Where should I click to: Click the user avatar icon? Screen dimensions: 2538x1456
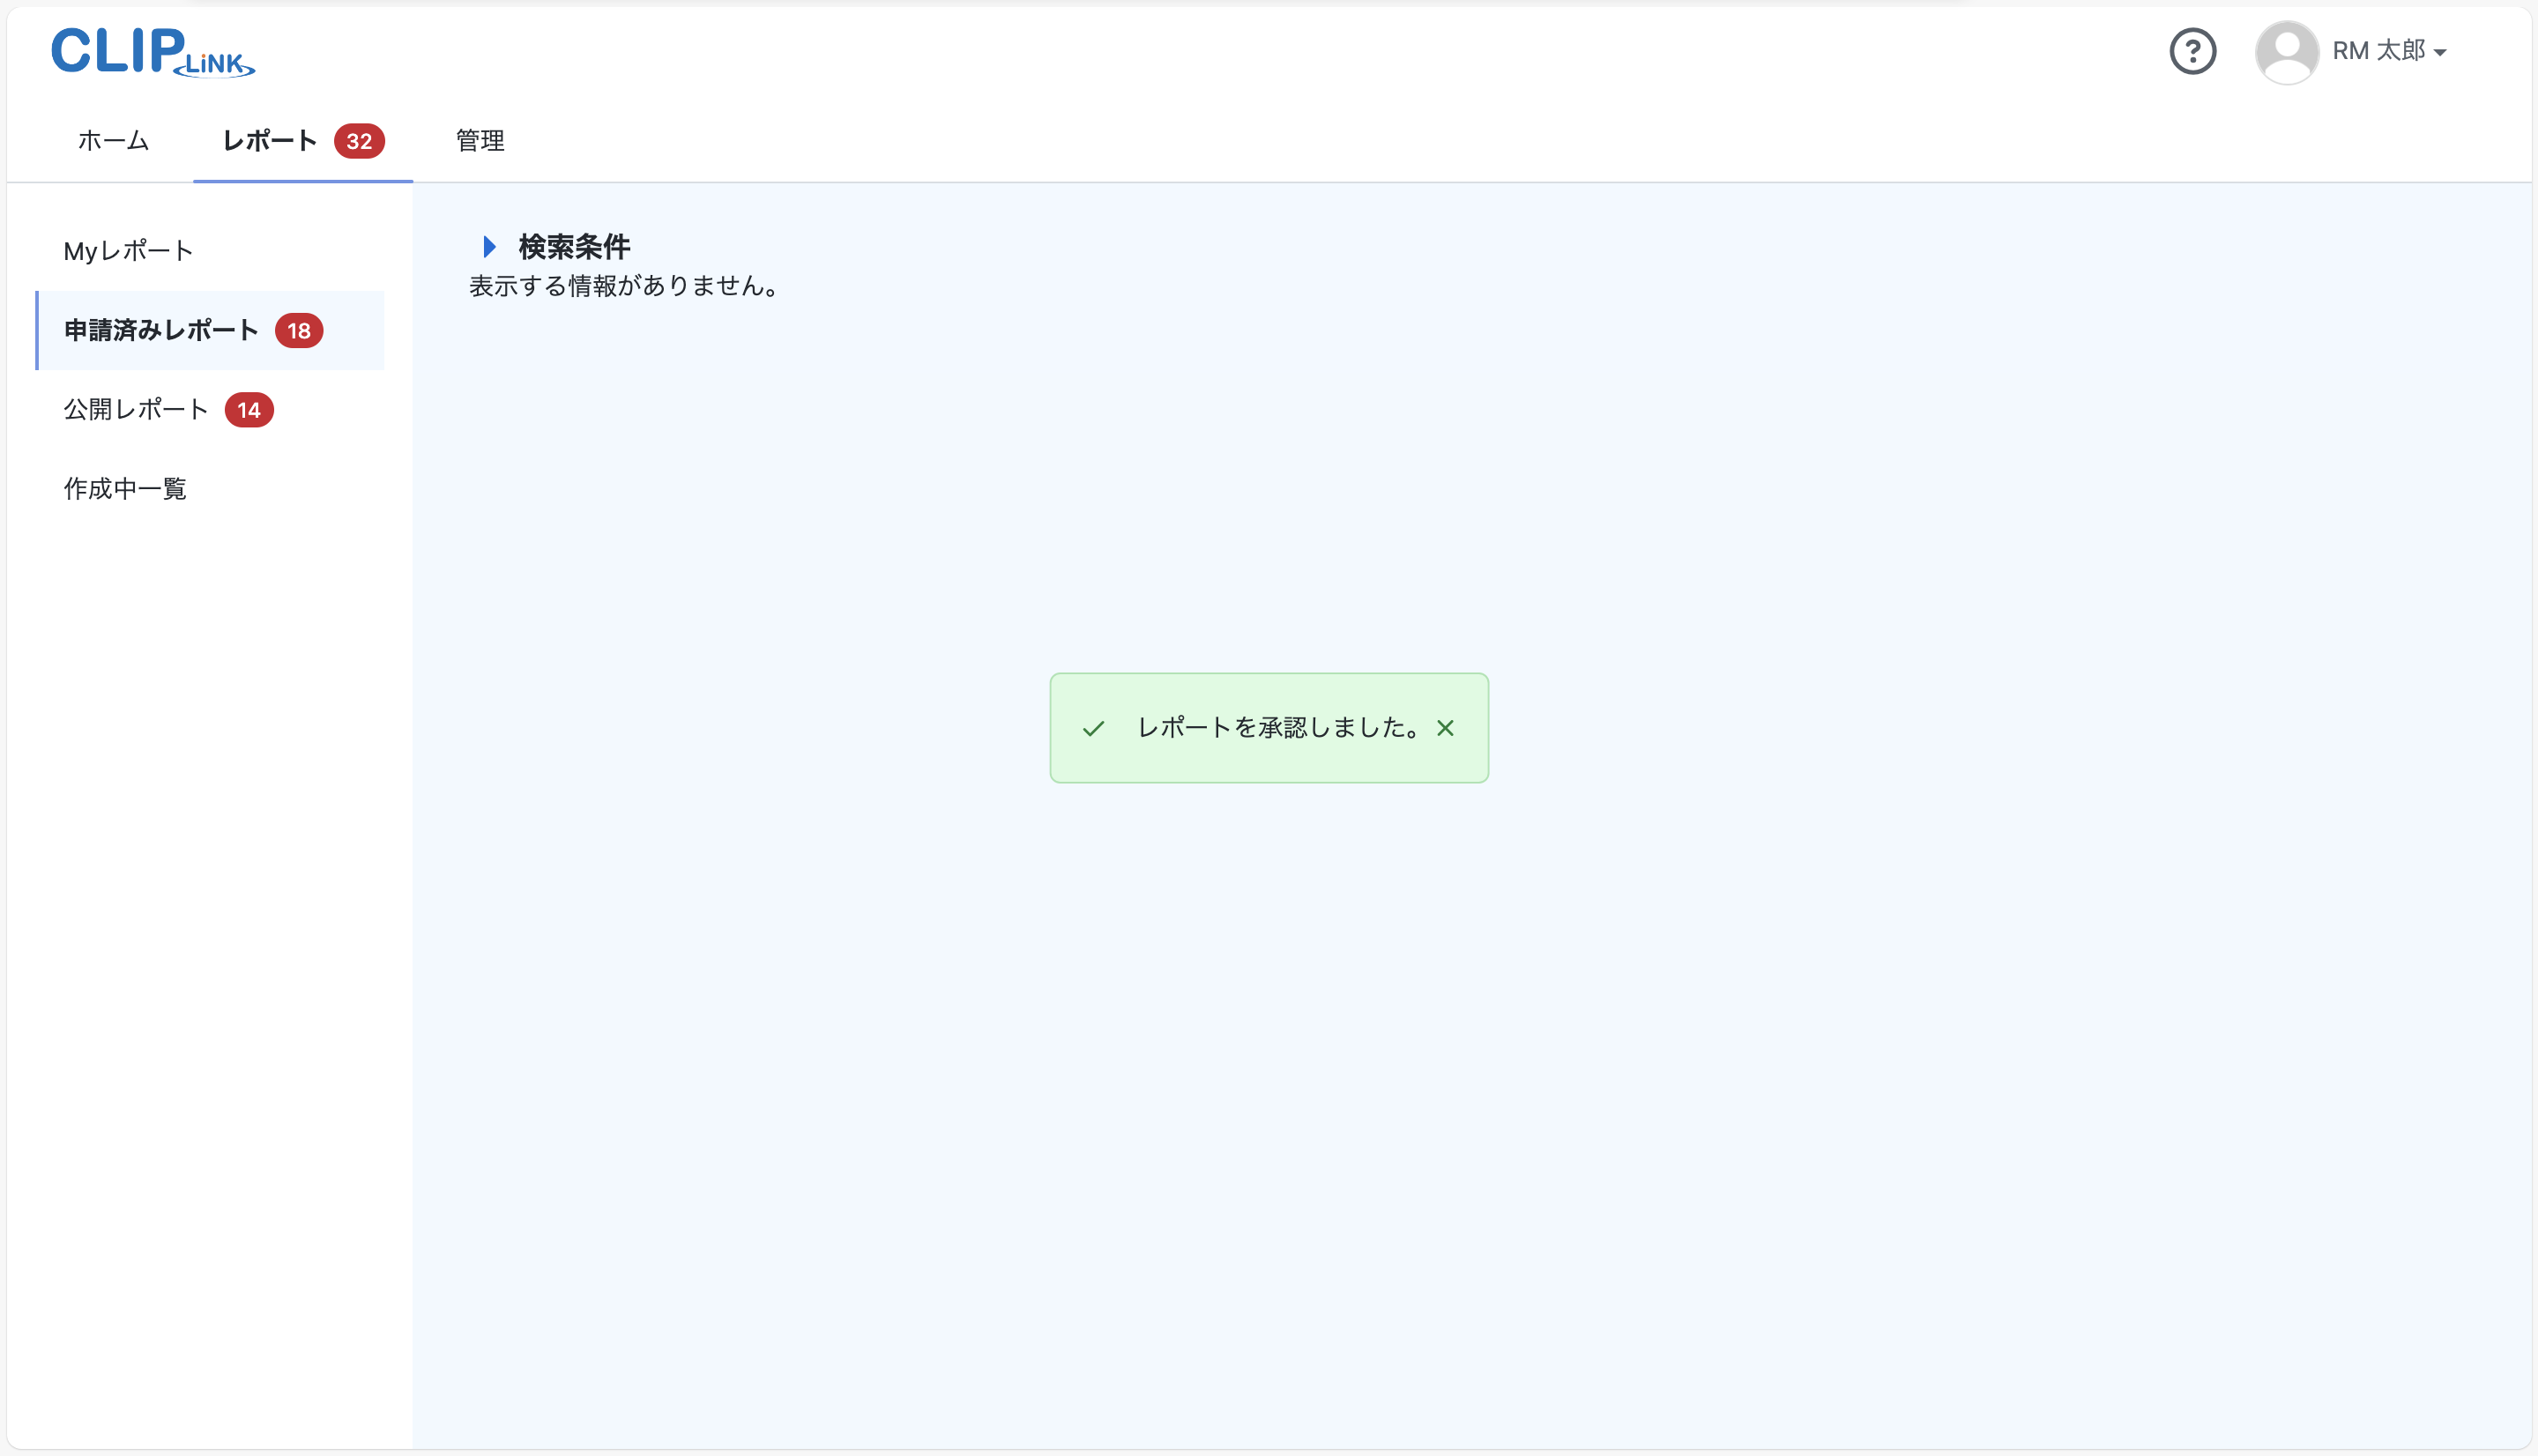[x=2287, y=51]
